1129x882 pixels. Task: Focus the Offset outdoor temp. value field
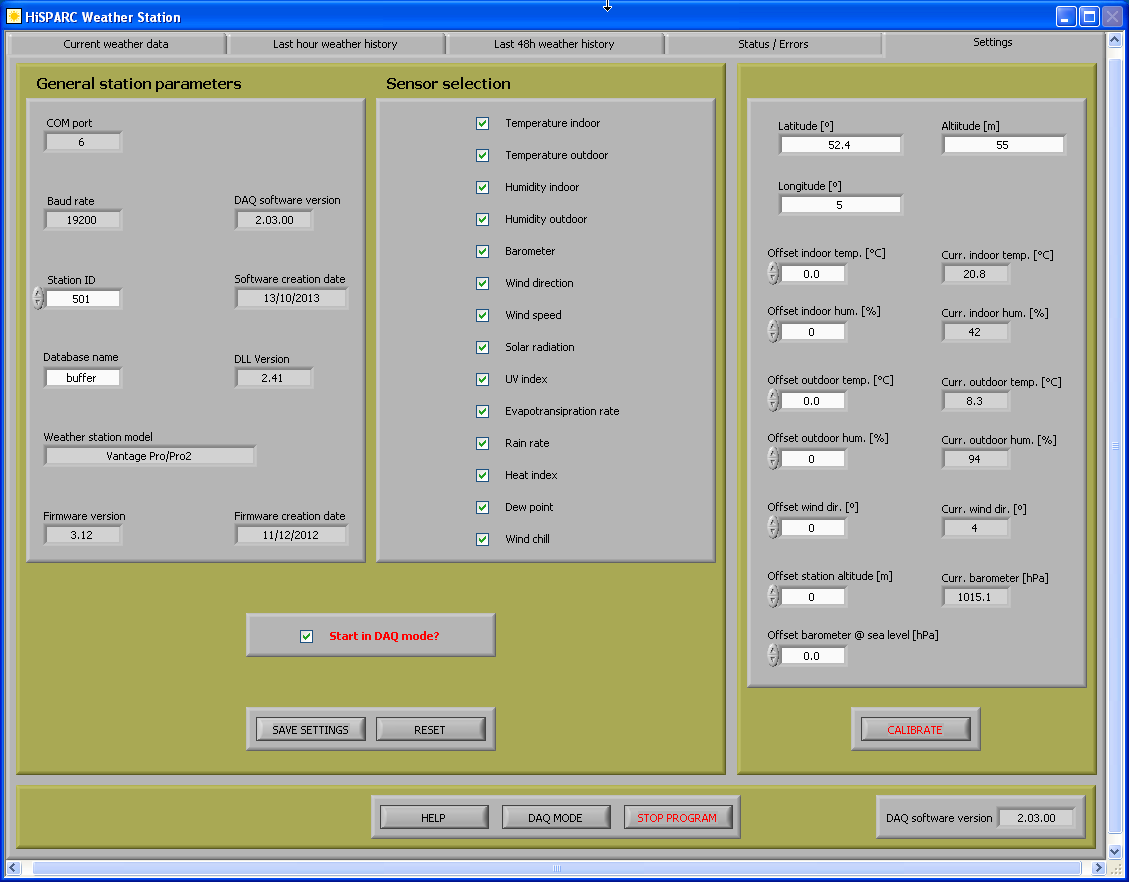[x=812, y=401]
